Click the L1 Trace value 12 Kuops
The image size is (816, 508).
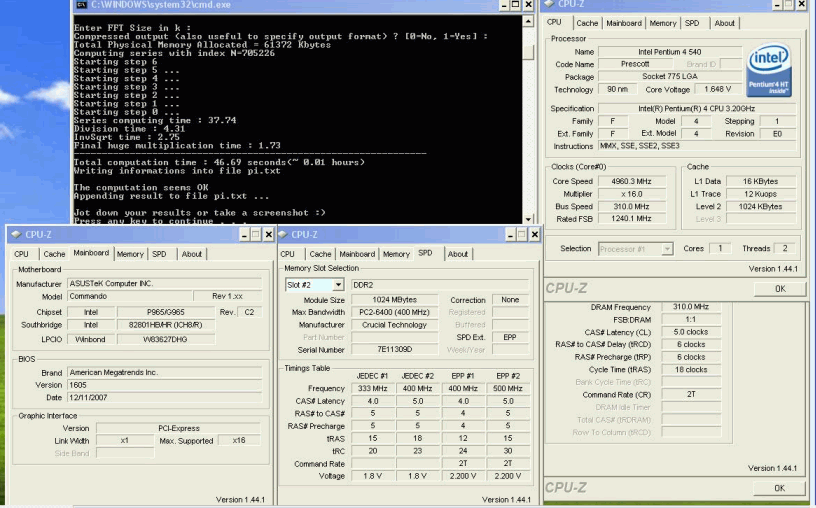[760, 194]
